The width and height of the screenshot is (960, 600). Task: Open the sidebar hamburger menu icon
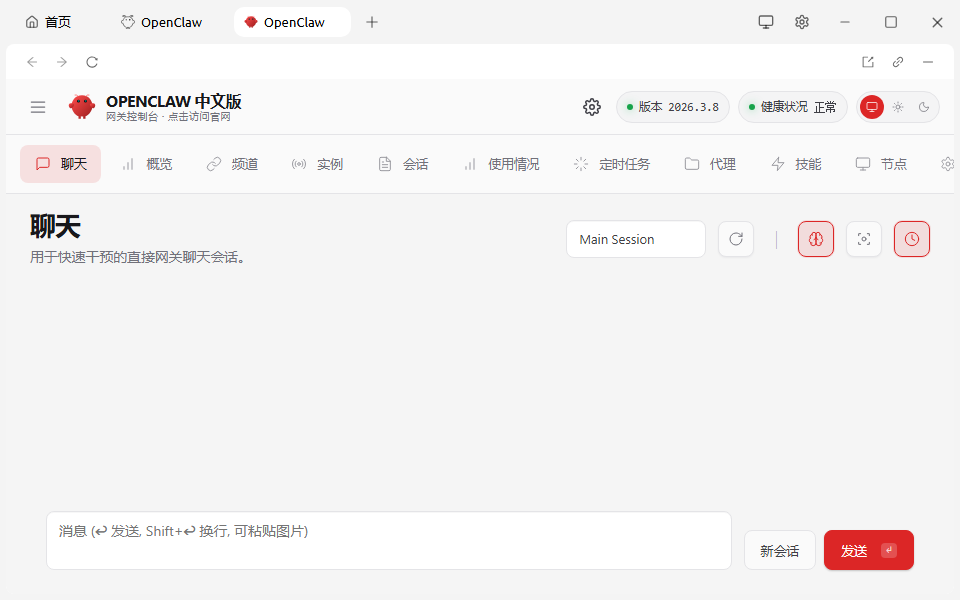point(38,107)
